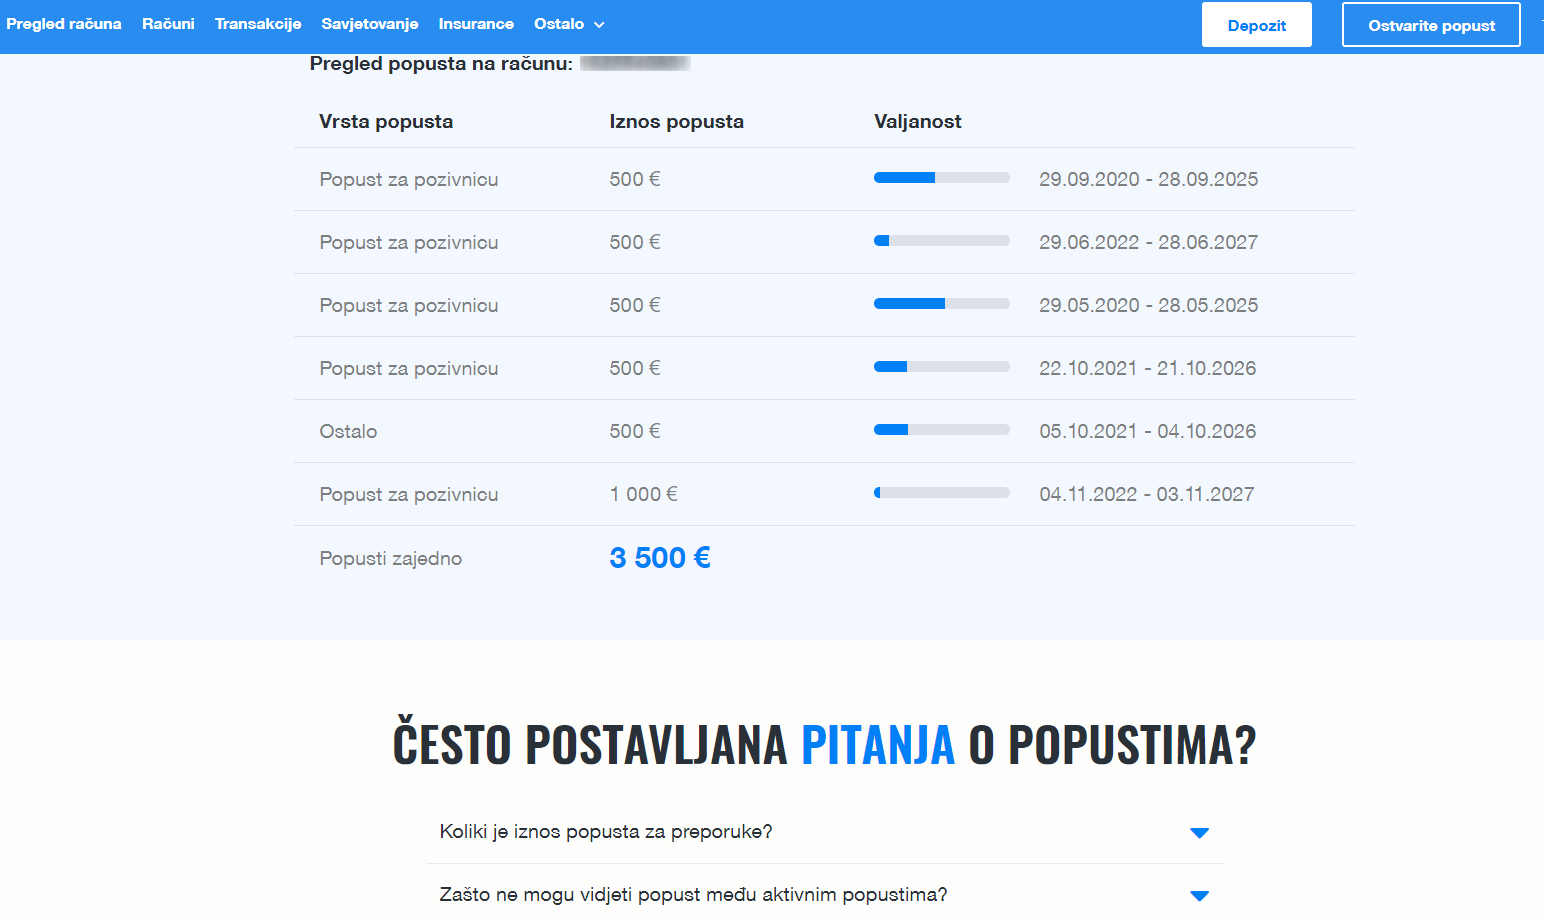Viewport: 1544px width, 919px height.
Task: Click the Ostvarite popust button
Action: pyautogui.click(x=1430, y=24)
